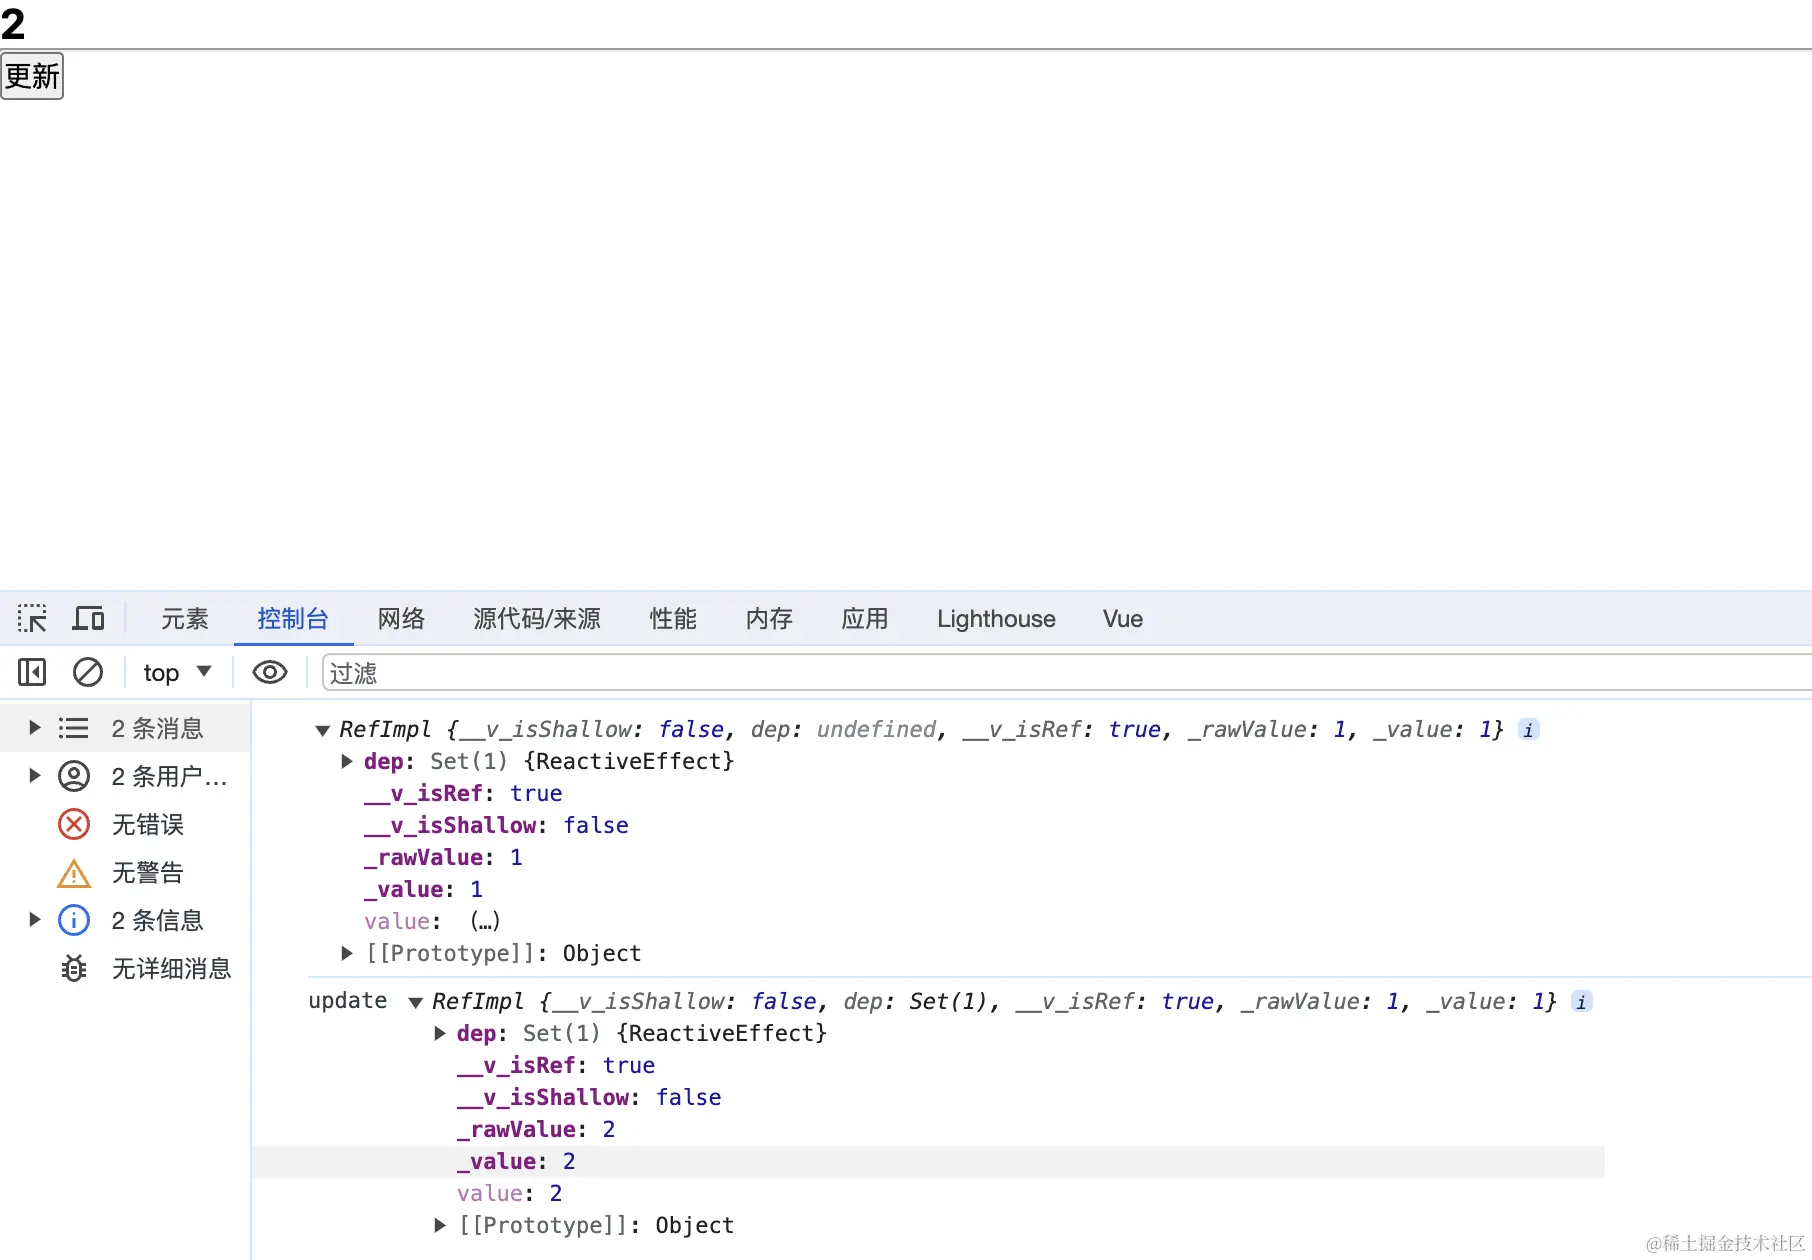
Task: Expand dep Set(1) in first RefImpl
Action: click(x=347, y=761)
